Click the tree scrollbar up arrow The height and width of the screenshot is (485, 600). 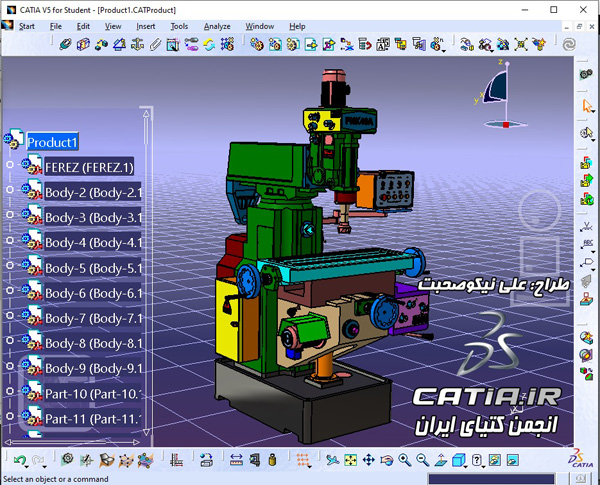146,113
